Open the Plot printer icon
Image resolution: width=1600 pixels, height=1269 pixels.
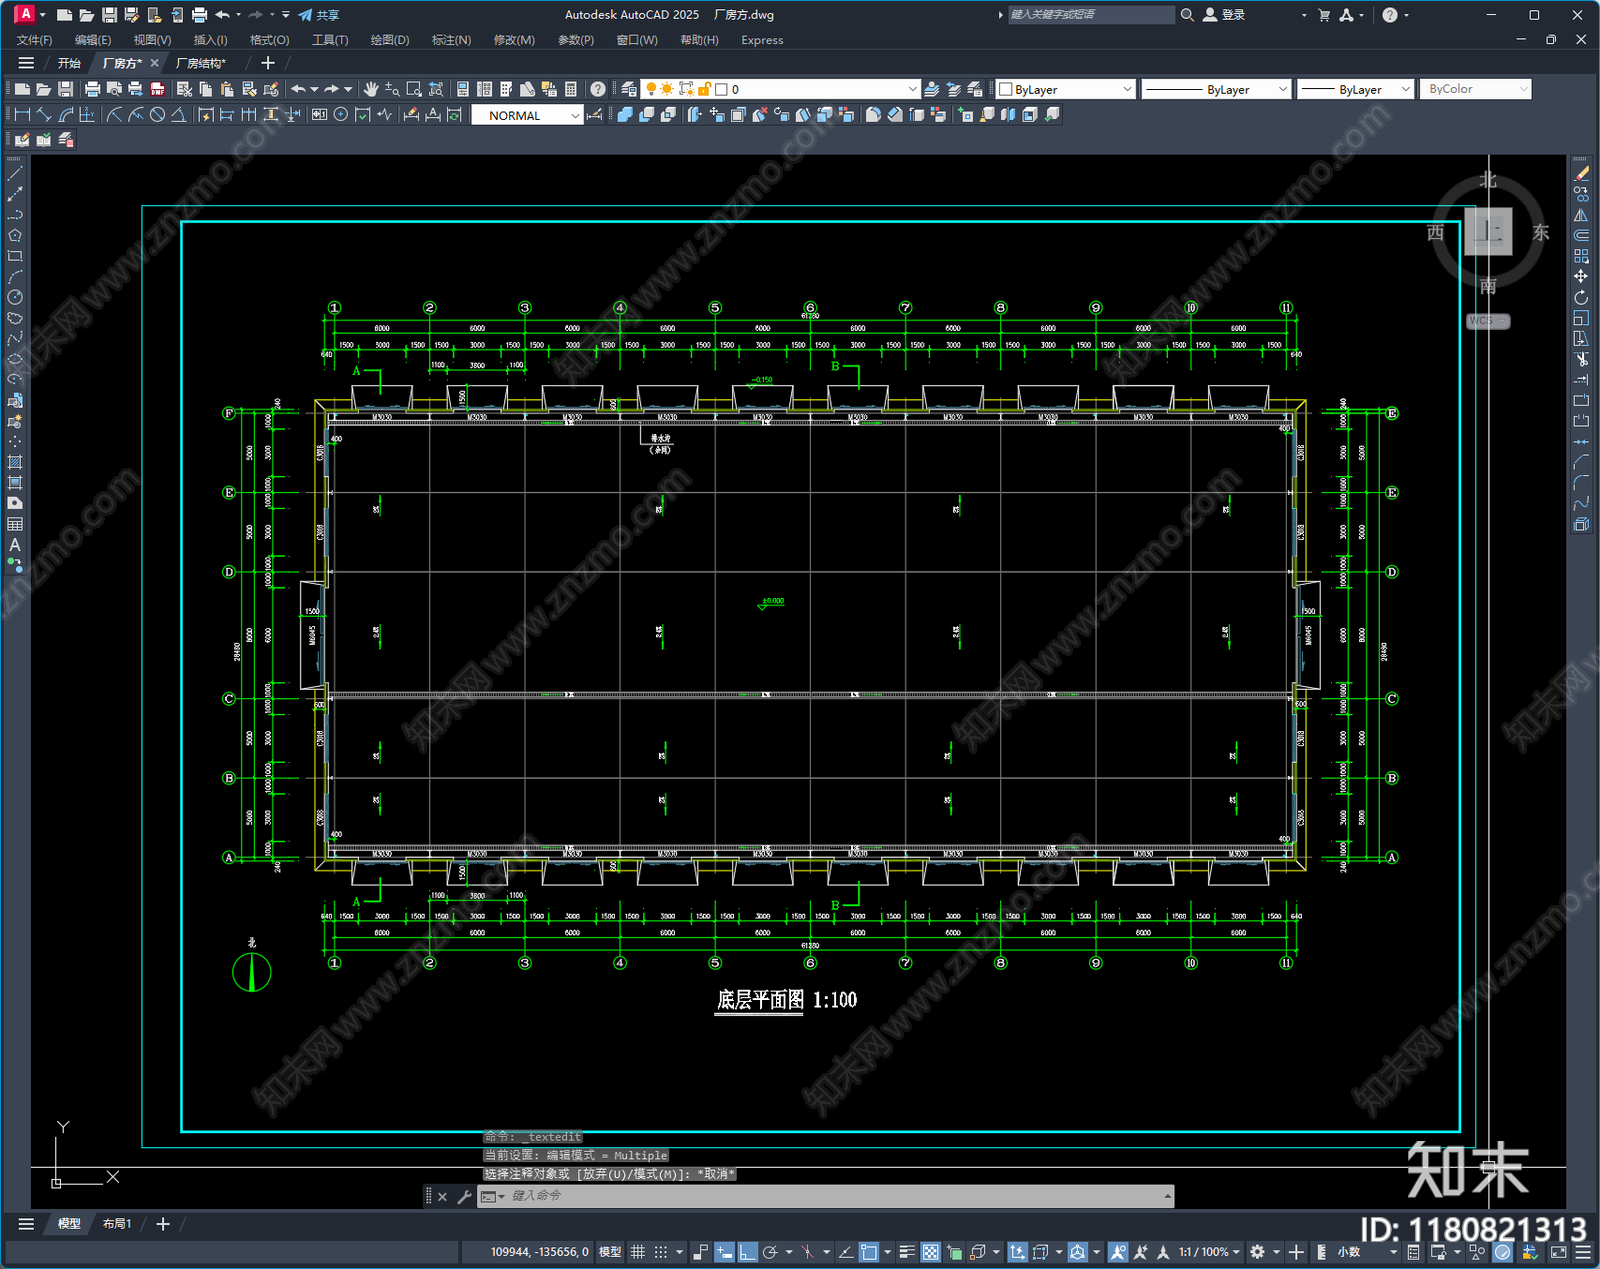tap(93, 89)
